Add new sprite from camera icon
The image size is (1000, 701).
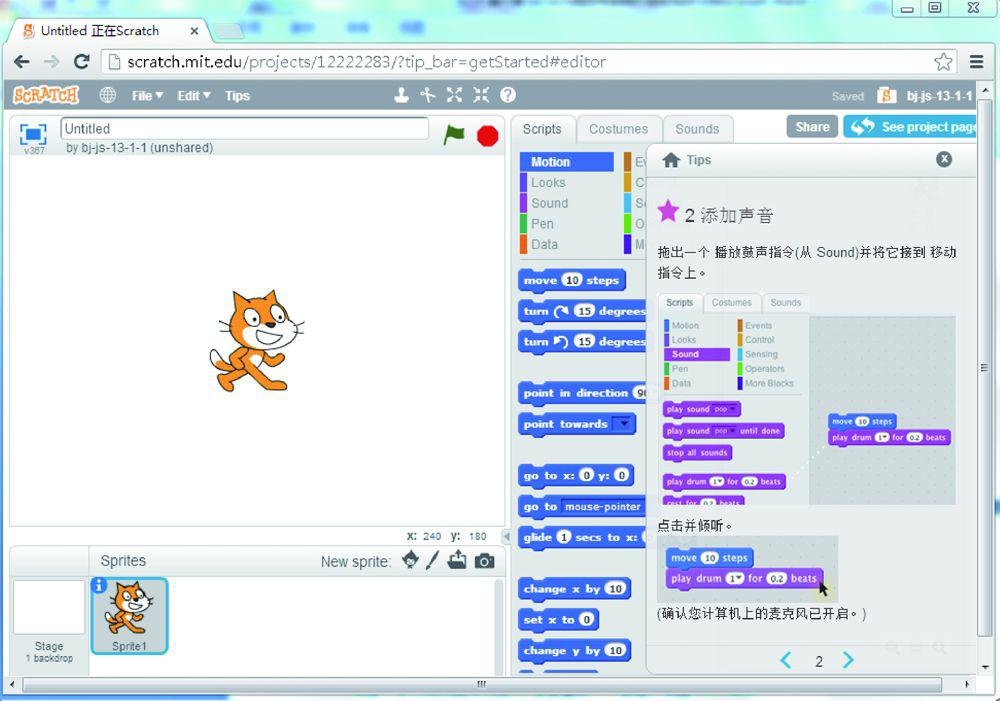485,561
